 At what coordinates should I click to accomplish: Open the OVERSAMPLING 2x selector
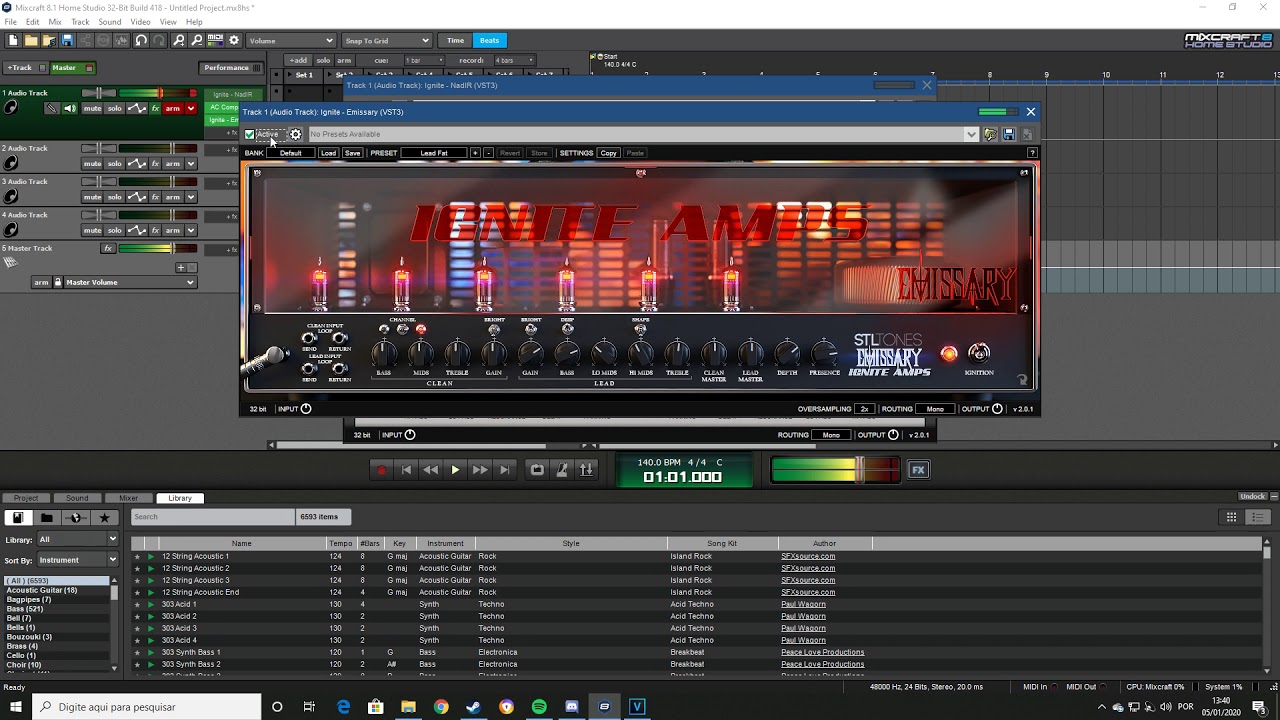point(864,409)
